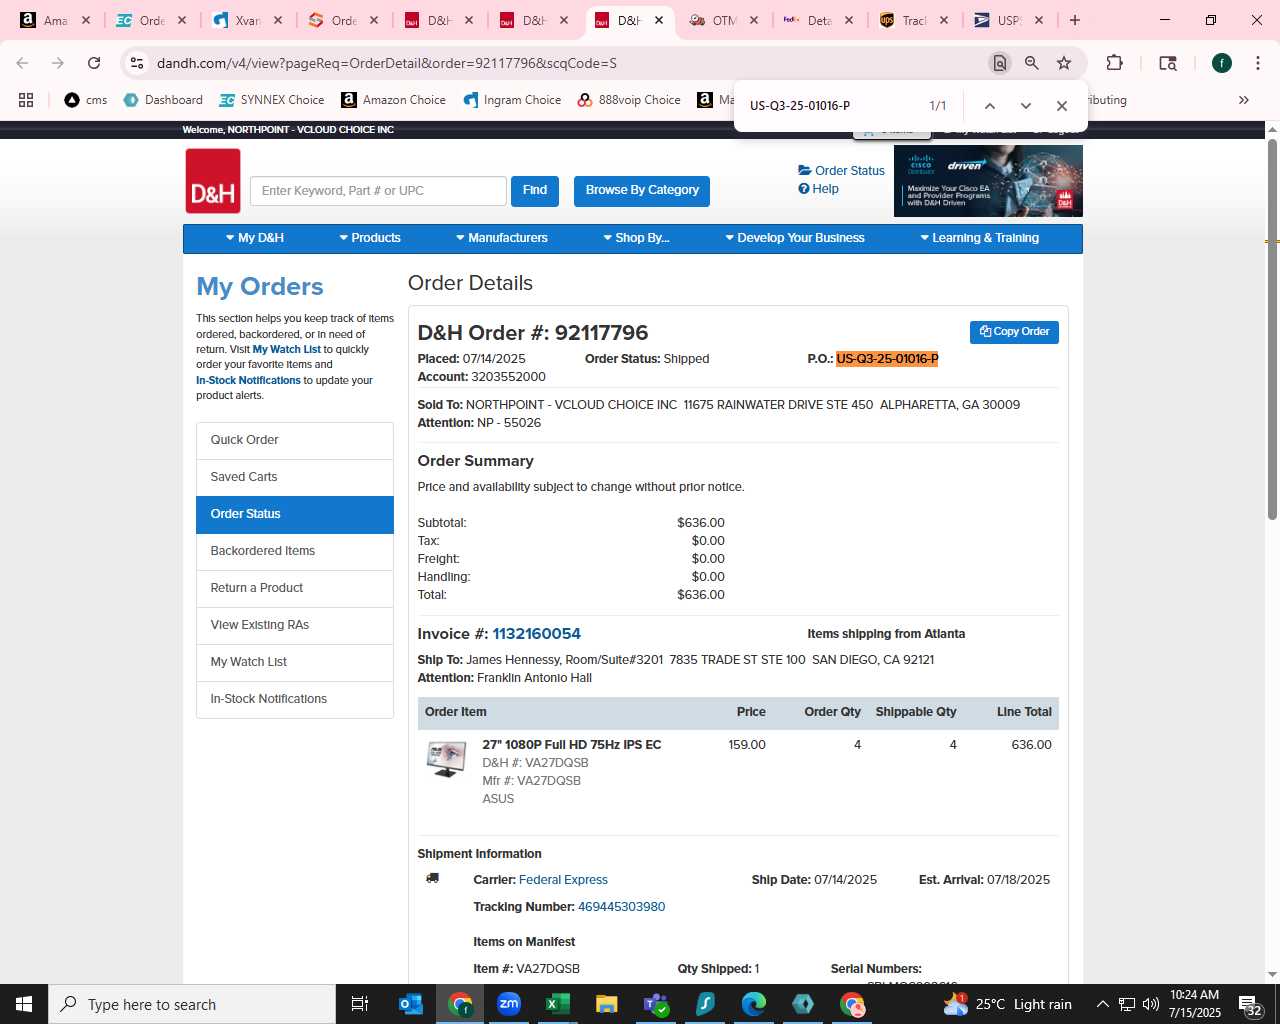The image size is (1280, 1024).
Task: Jump to previous find result arrow
Action: (x=989, y=106)
